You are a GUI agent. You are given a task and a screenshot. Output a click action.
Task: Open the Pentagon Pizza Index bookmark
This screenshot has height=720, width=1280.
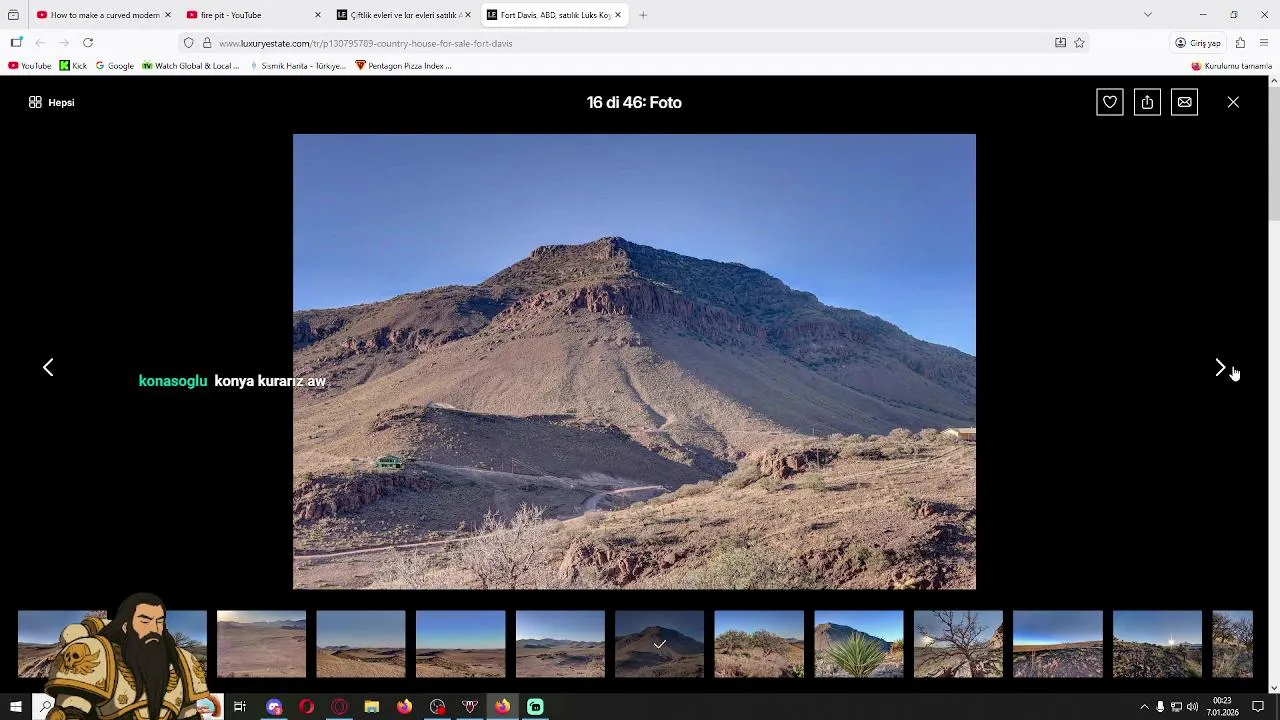pyautogui.click(x=404, y=66)
